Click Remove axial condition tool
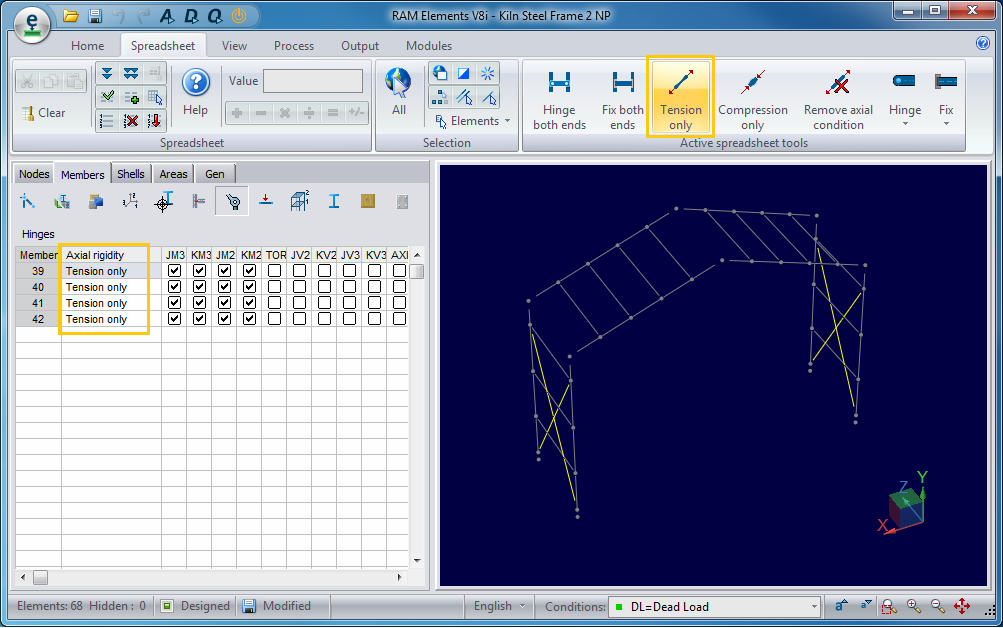Viewport: 1003px width, 628px height. [838, 97]
